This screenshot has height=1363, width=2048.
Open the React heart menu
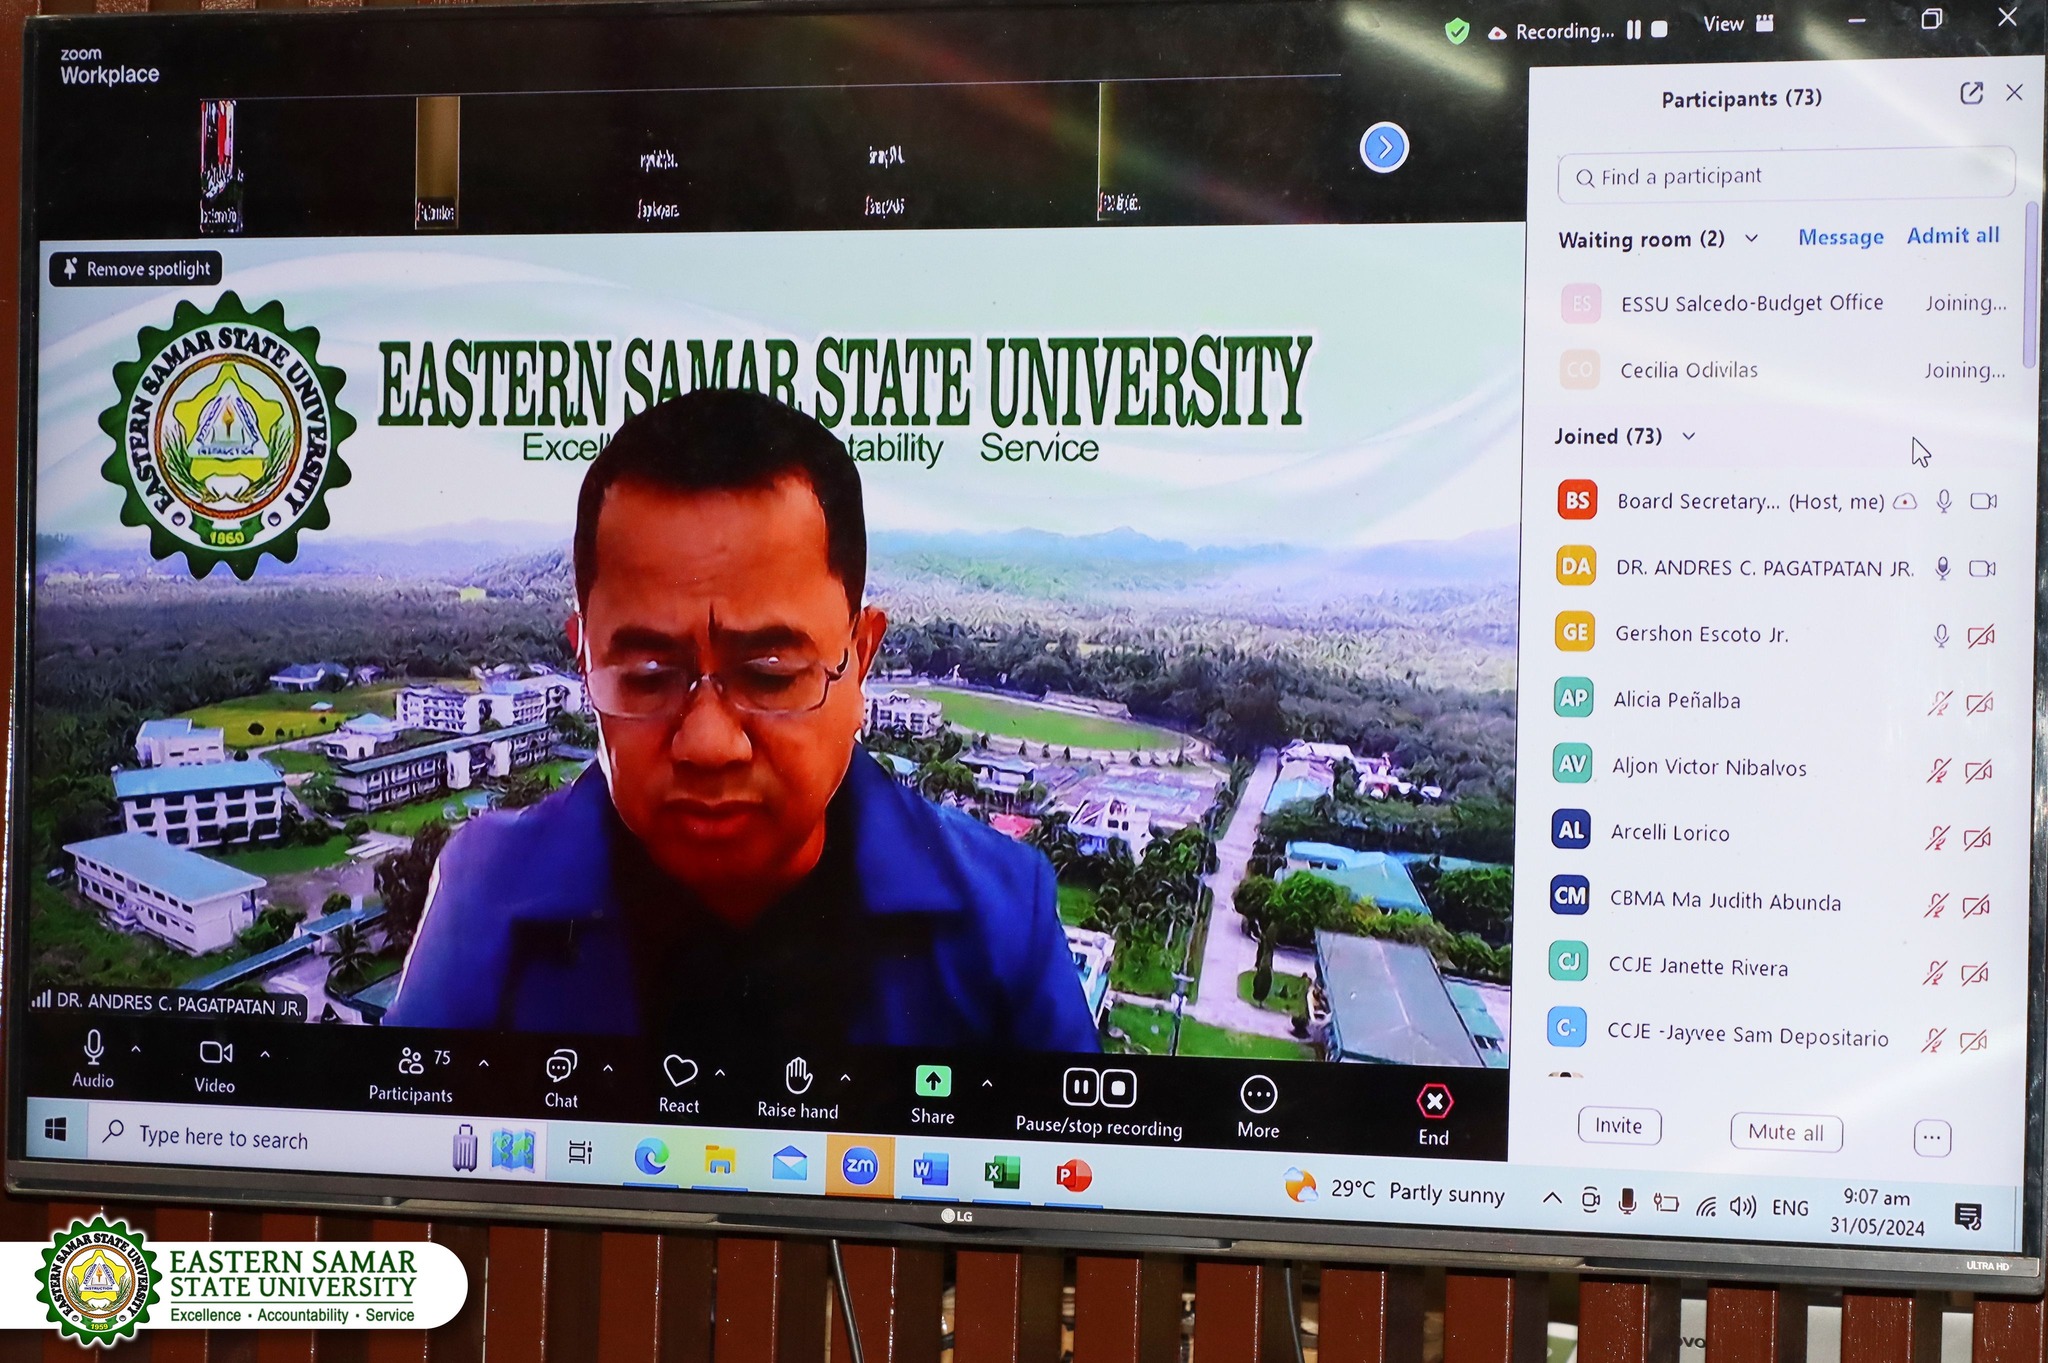680,1085
